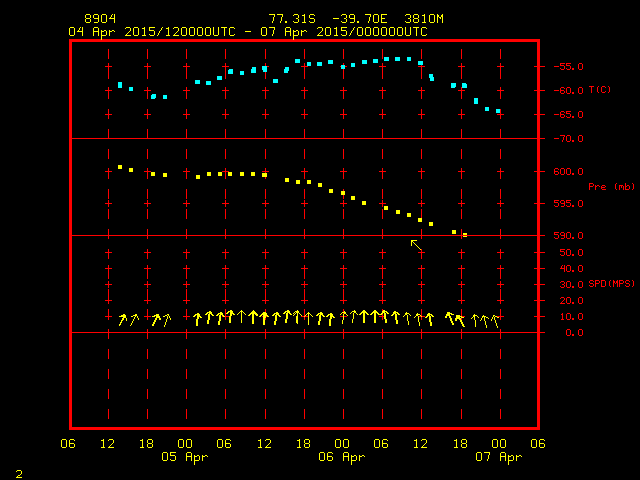Click the -65.0 temperature axis label
The width and height of the screenshot is (640, 480).
pyautogui.click(x=568, y=115)
